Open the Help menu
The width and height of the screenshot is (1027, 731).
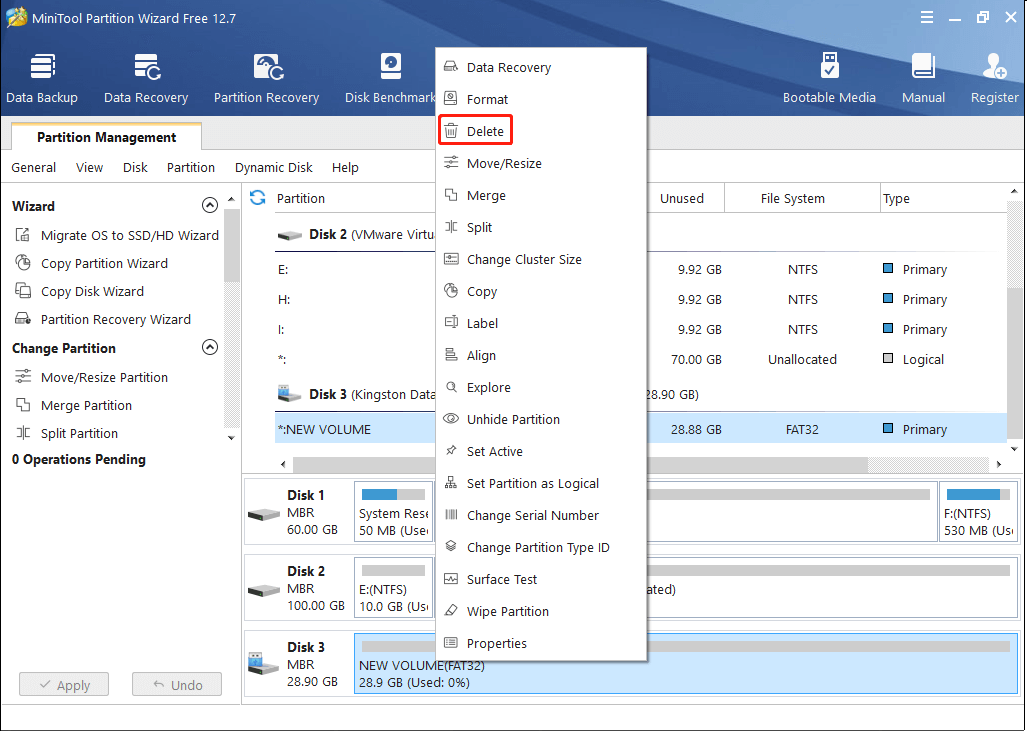point(345,168)
